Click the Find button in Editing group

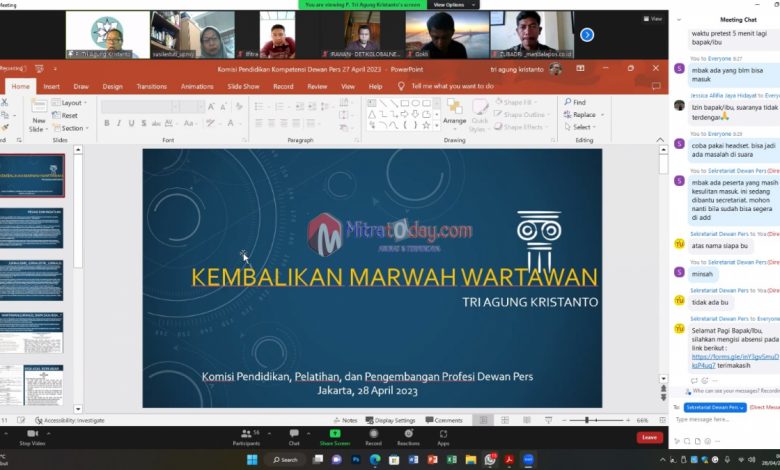pos(575,102)
